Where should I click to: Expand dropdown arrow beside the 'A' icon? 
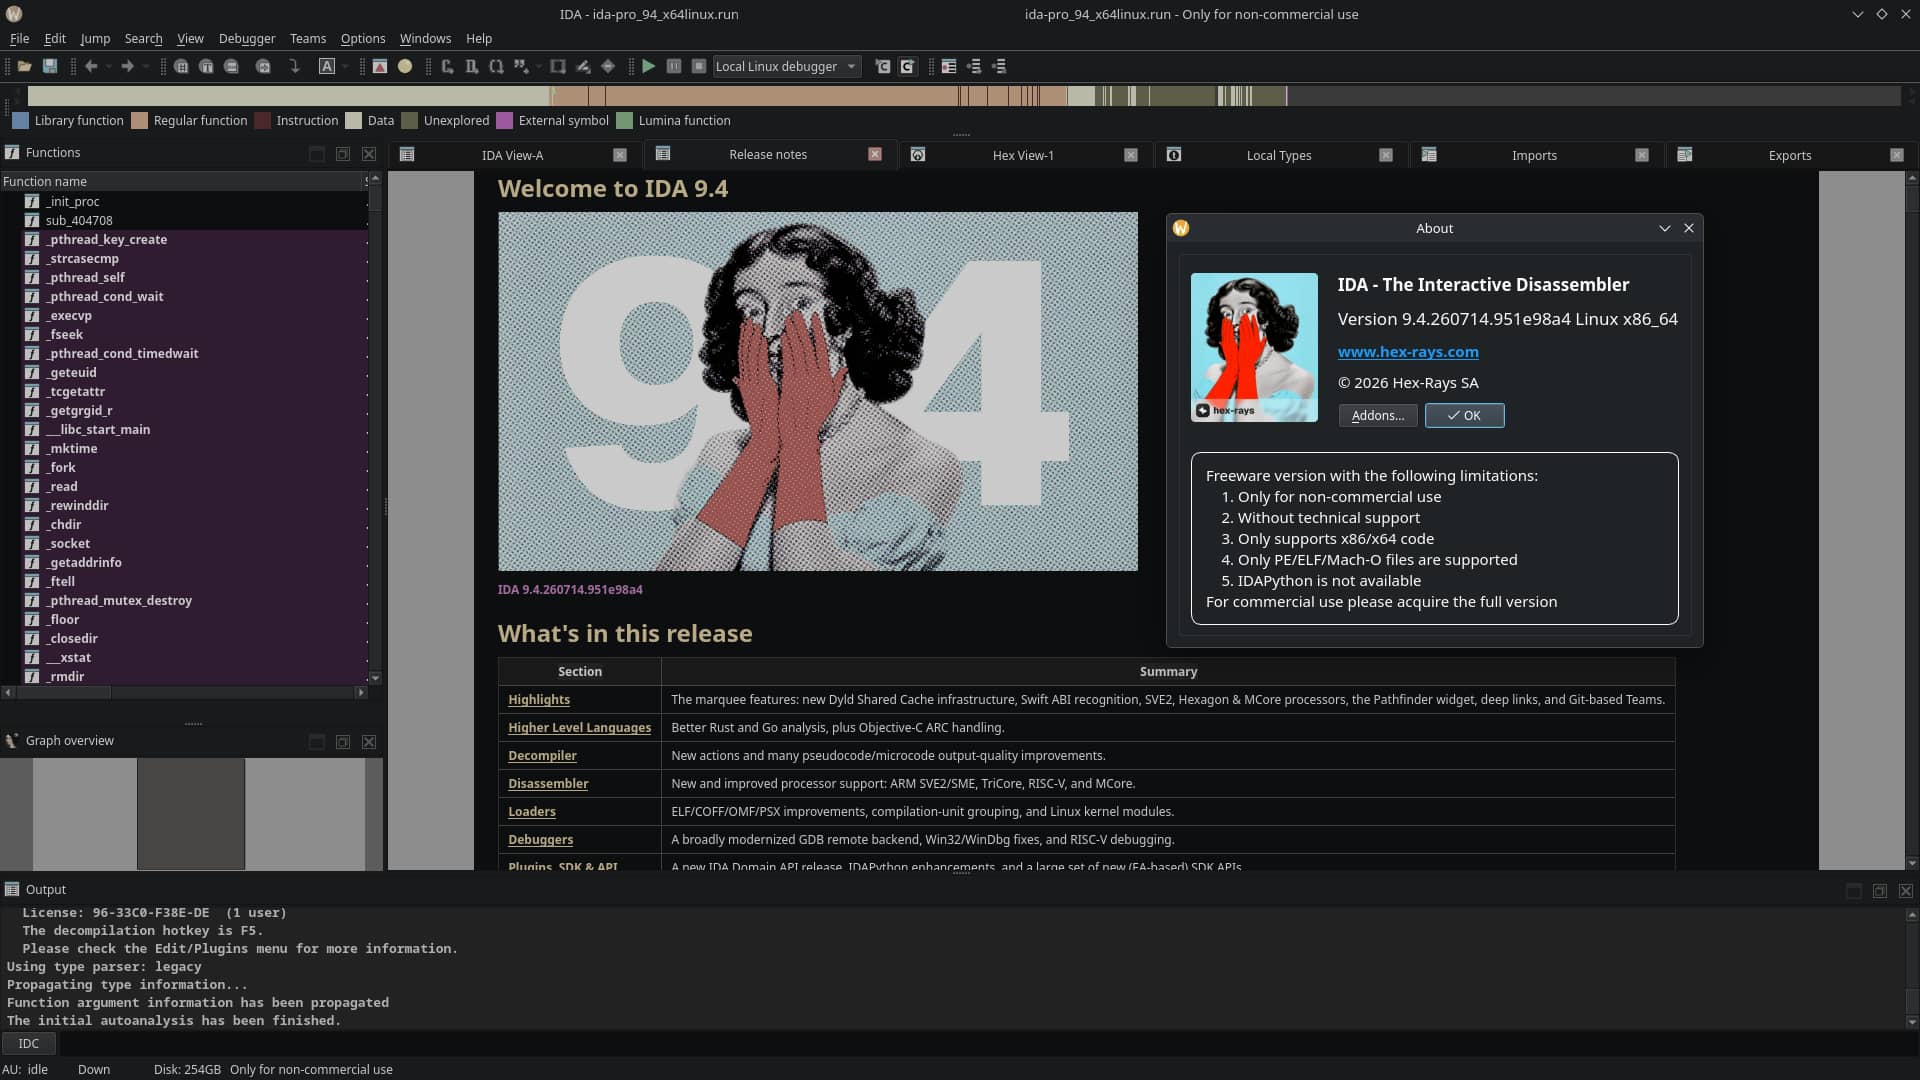pyautogui.click(x=345, y=66)
